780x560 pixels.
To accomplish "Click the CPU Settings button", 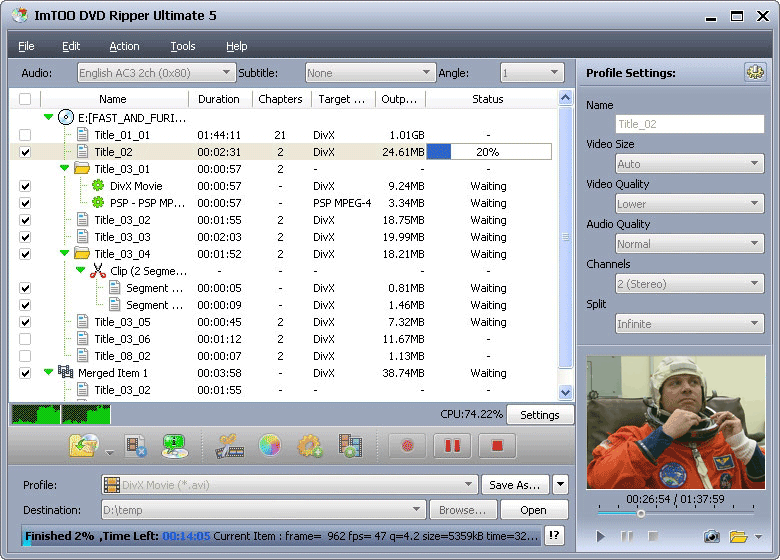I will point(539,415).
